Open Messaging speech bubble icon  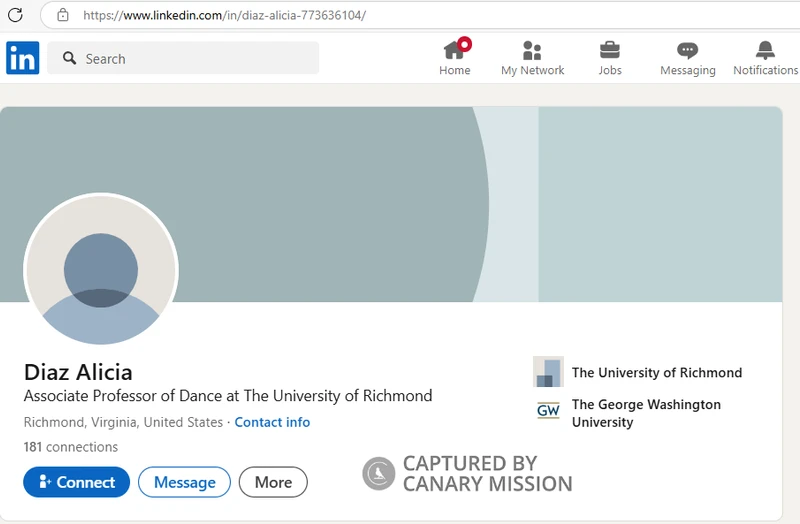click(x=687, y=51)
